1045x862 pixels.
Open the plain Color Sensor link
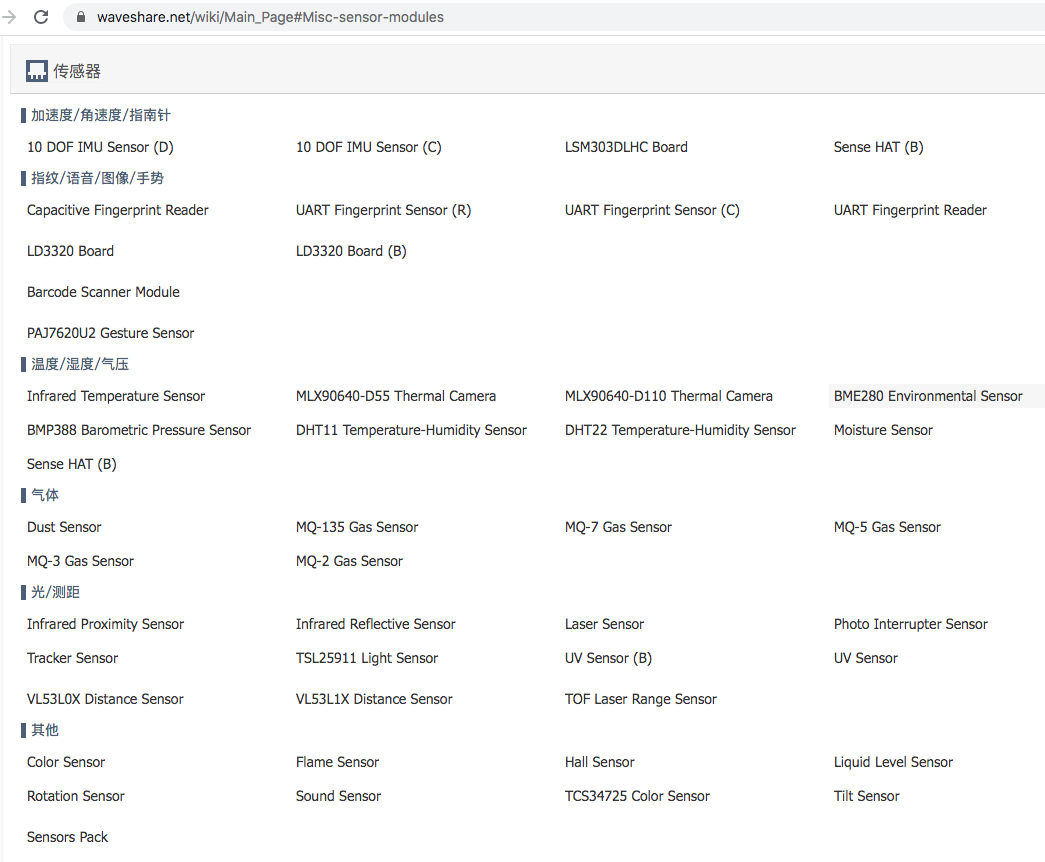click(x=65, y=763)
